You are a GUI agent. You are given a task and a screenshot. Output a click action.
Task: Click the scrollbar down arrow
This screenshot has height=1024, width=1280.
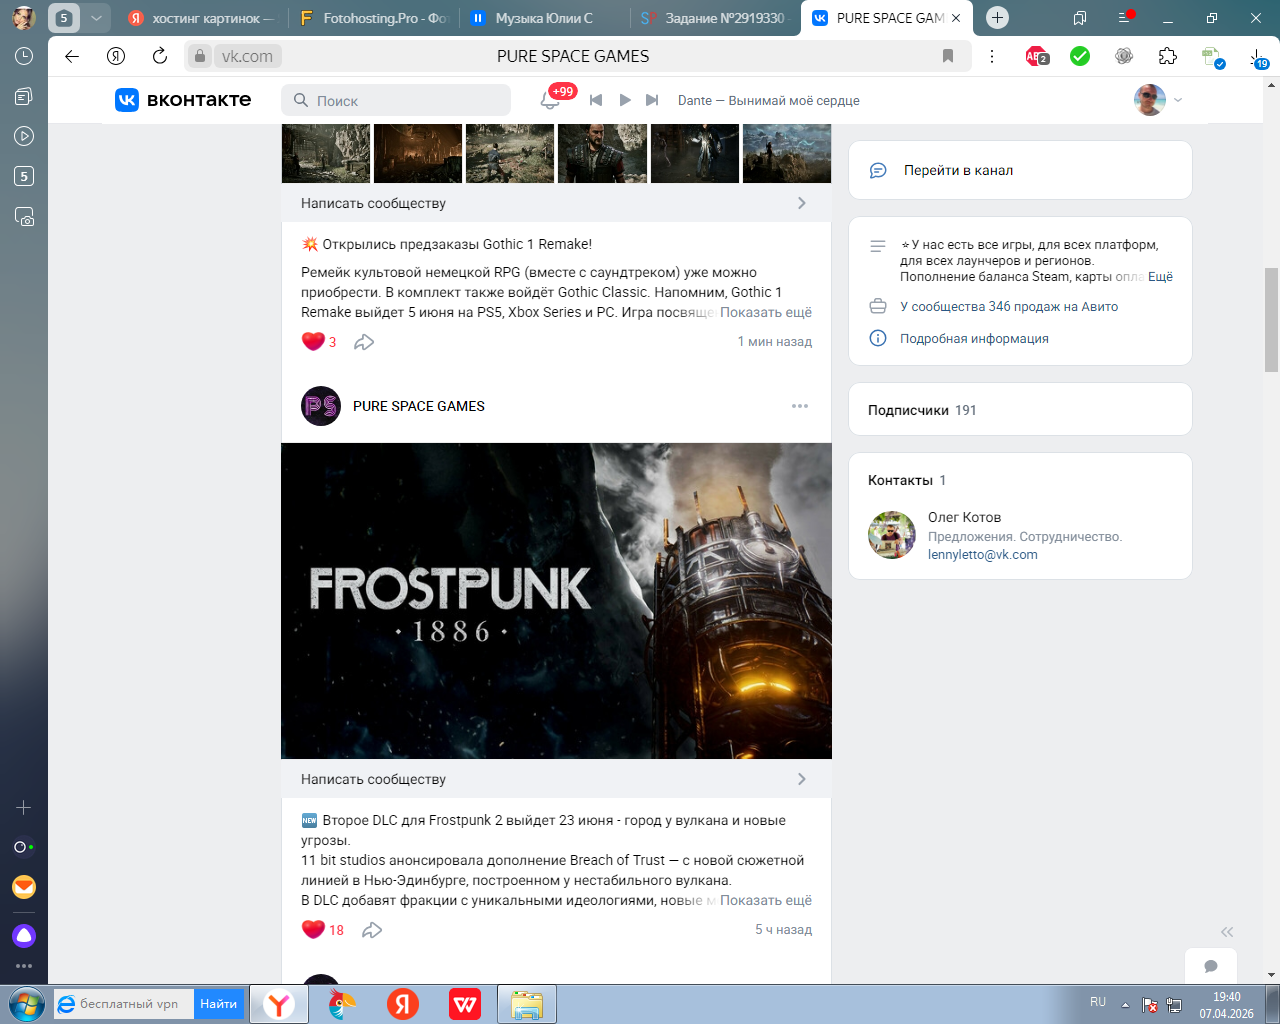pyautogui.click(x=1271, y=974)
